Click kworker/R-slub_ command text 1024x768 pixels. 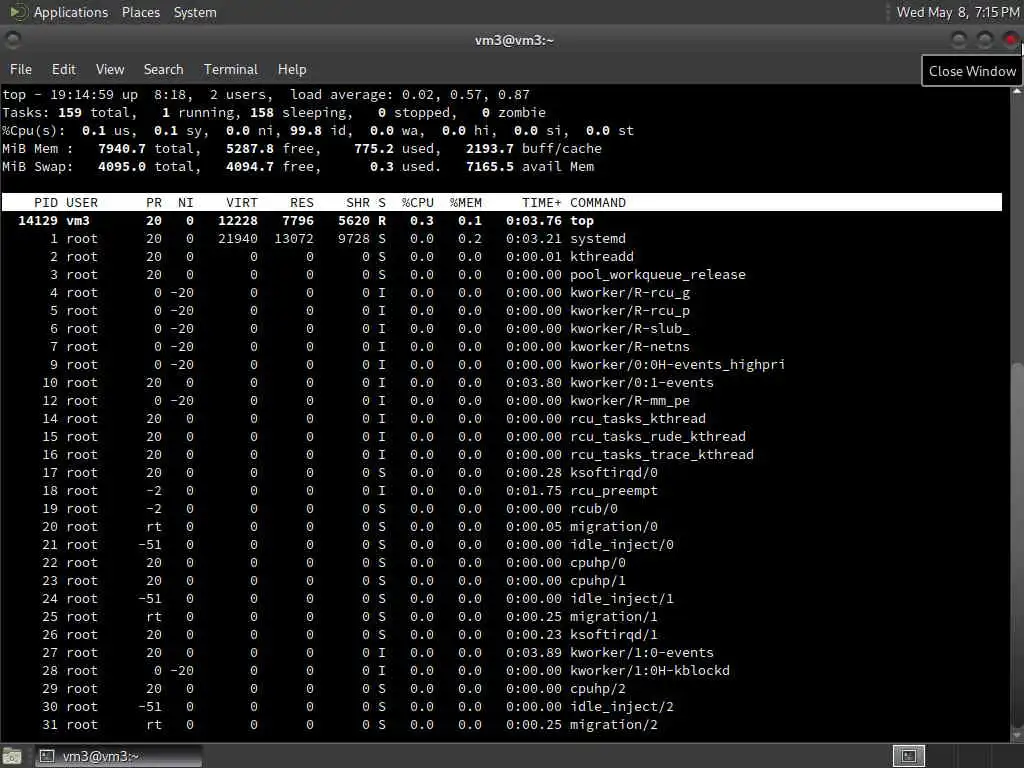tap(630, 328)
